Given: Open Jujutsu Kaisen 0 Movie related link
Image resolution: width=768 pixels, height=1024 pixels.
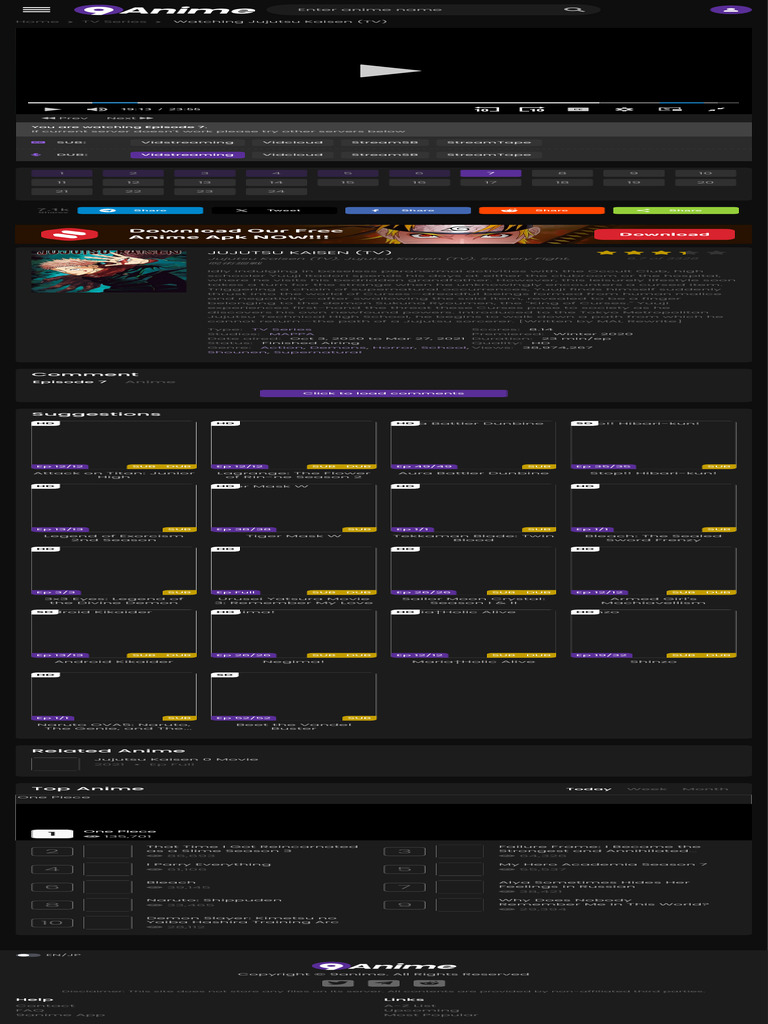Looking at the screenshot, I should coord(176,759).
